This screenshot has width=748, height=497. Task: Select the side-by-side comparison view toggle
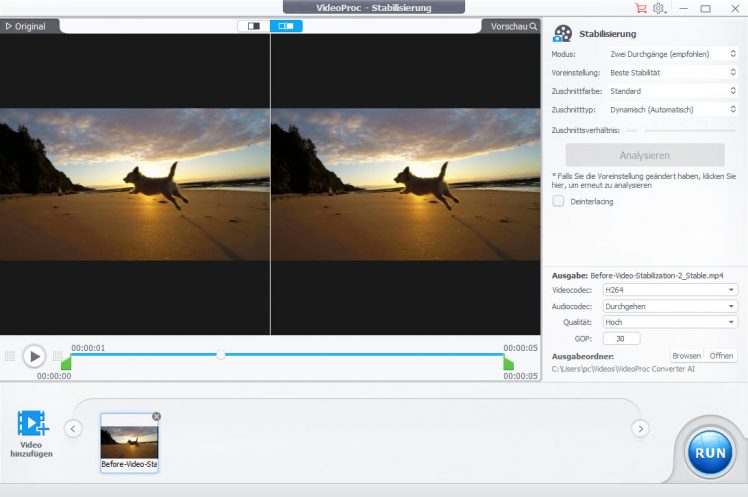point(286,26)
